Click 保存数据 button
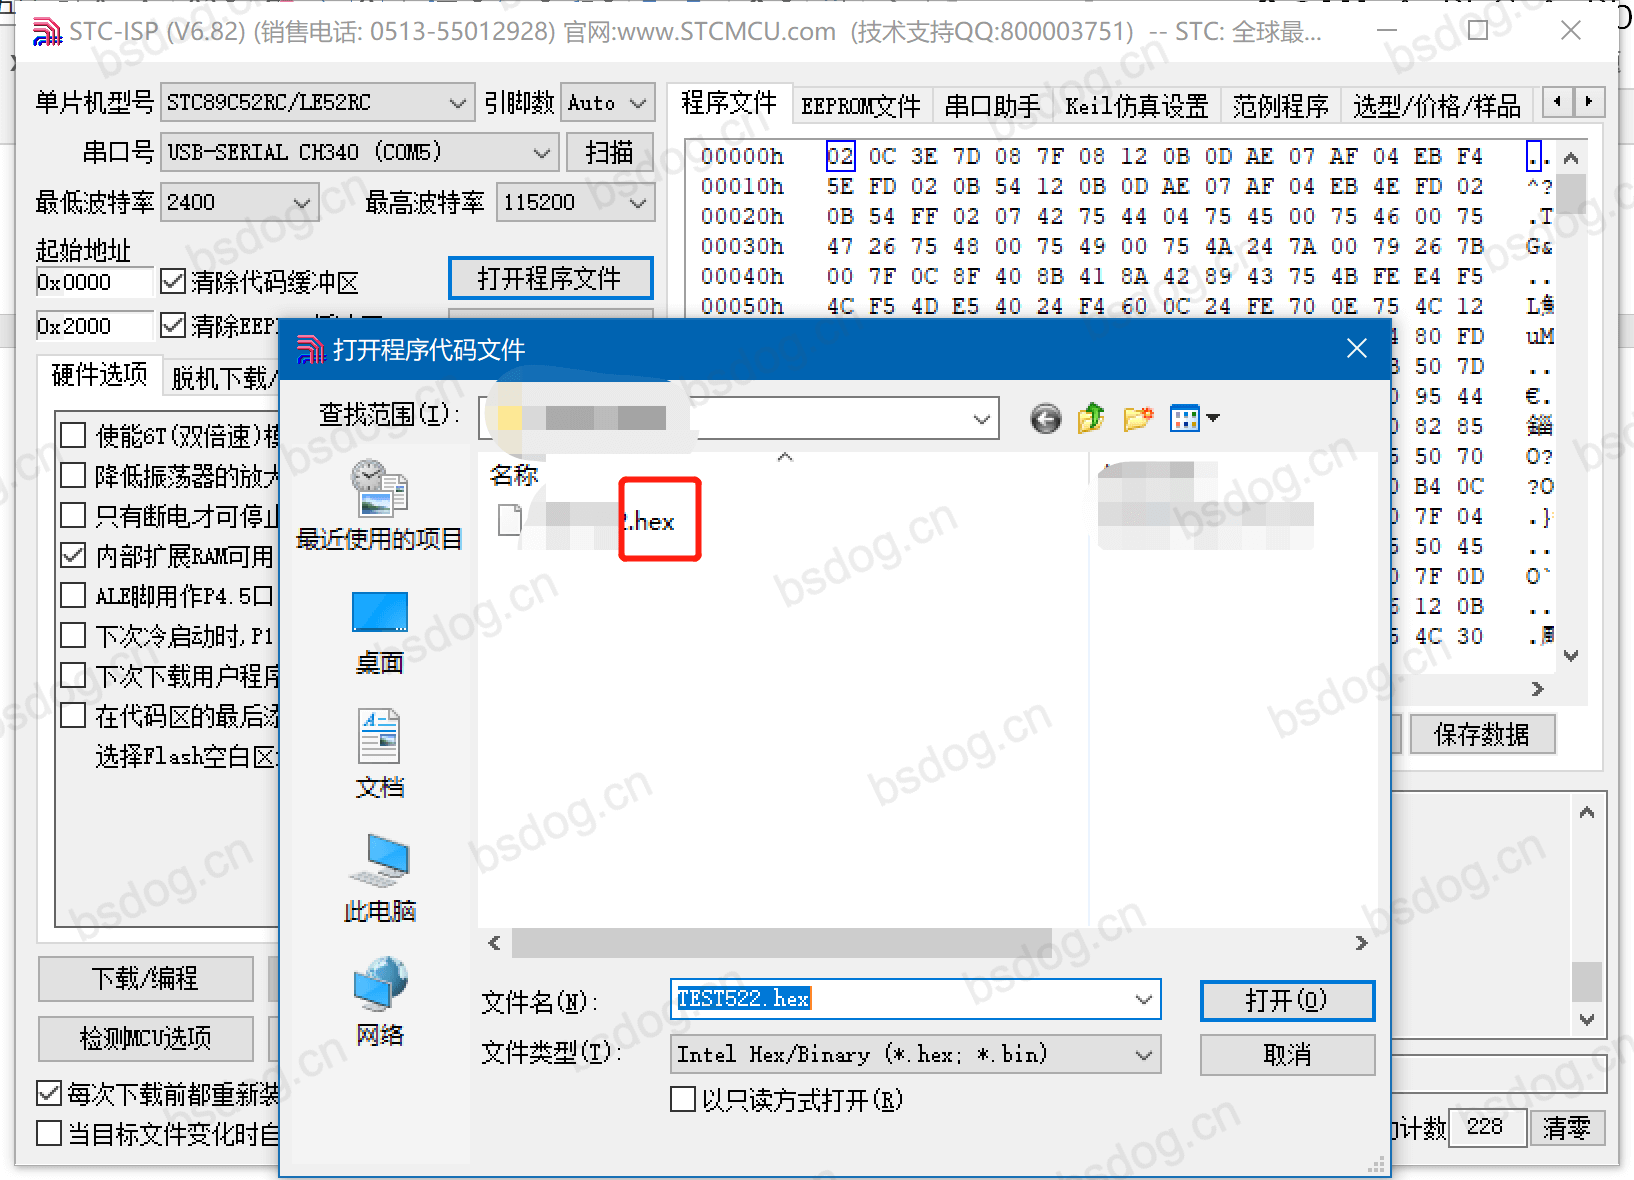This screenshot has width=1634, height=1180. [x=1482, y=735]
